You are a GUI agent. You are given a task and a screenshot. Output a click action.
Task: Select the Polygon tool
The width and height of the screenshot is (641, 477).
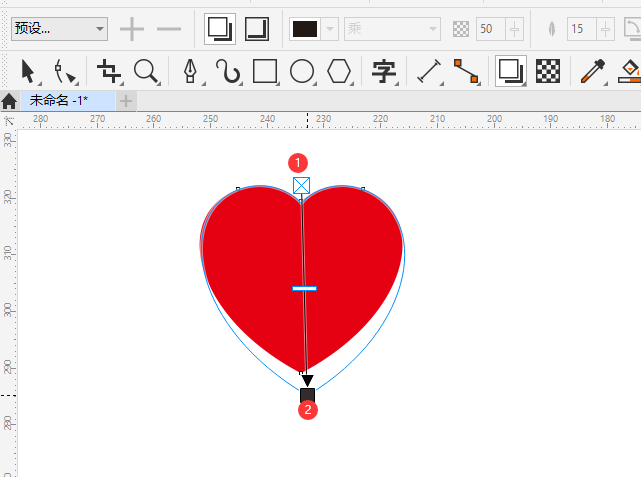tap(339, 72)
